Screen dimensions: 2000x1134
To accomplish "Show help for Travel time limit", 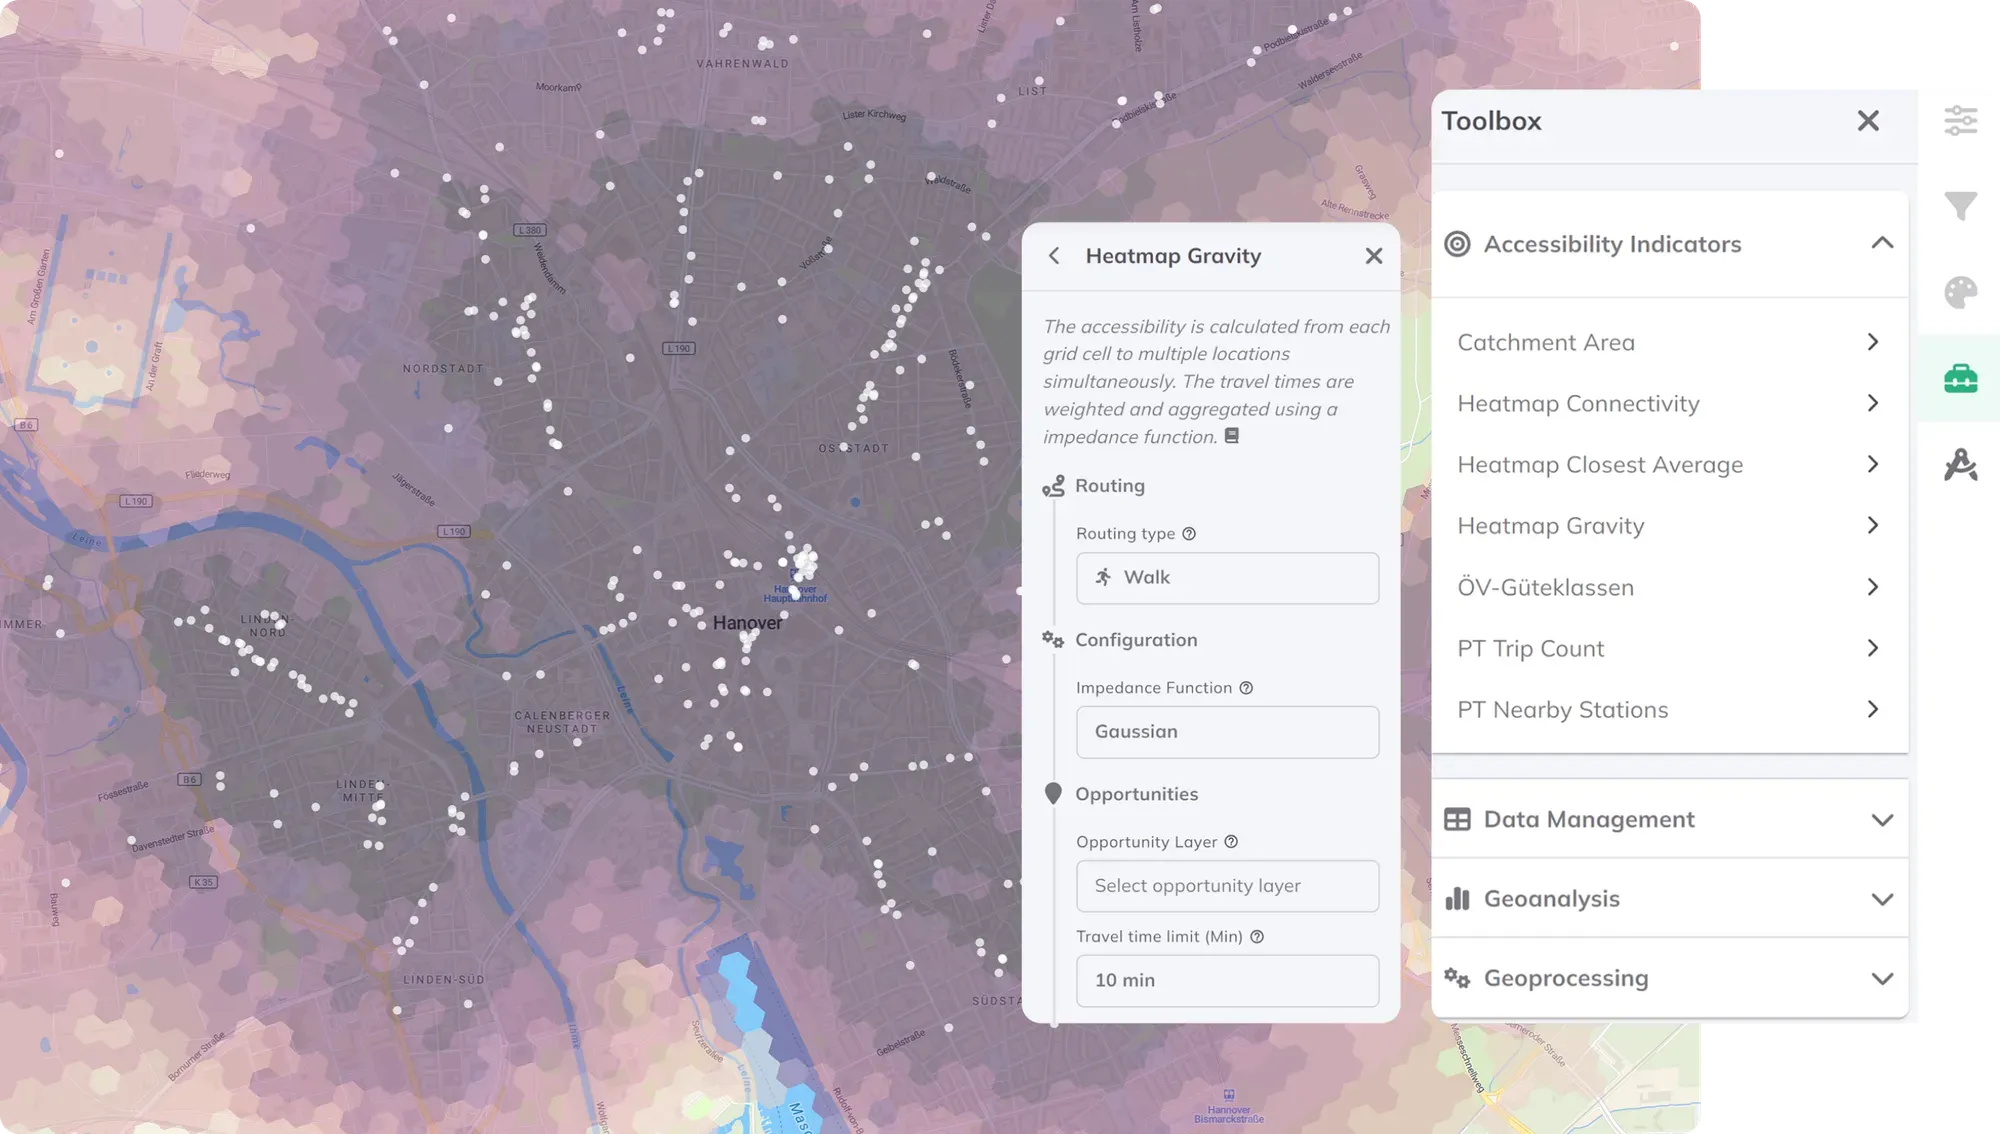I will pyautogui.click(x=1257, y=937).
